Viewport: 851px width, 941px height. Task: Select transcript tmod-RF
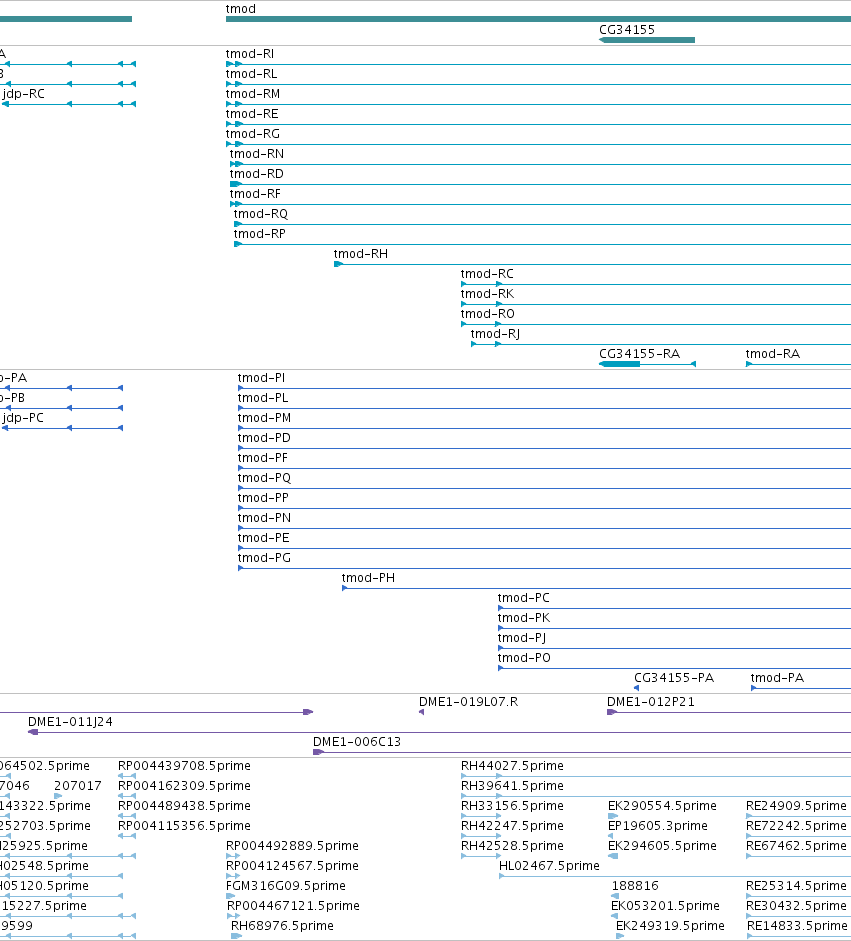[x=255, y=194]
